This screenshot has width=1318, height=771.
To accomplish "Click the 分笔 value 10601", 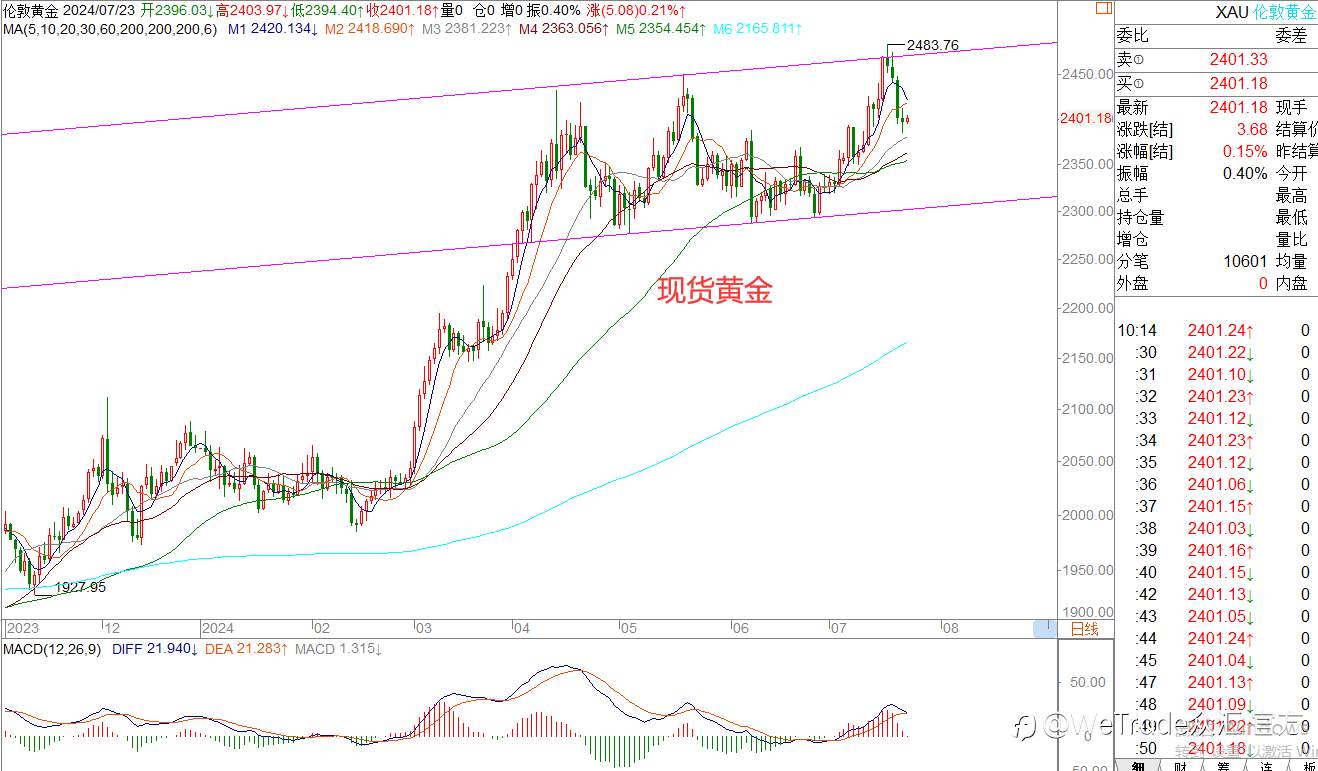I will [x=1245, y=261].
